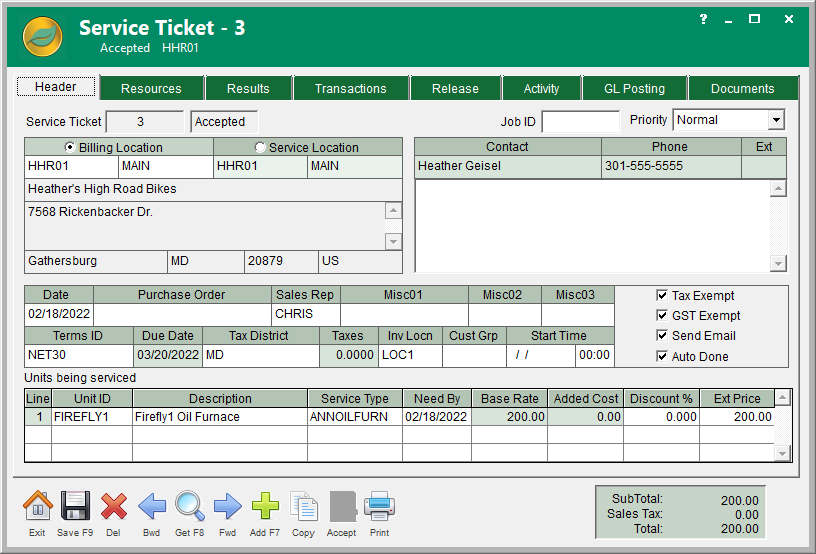Open the GL Posting tab
This screenshot has width=816, height=554.
tap(634, 88)
